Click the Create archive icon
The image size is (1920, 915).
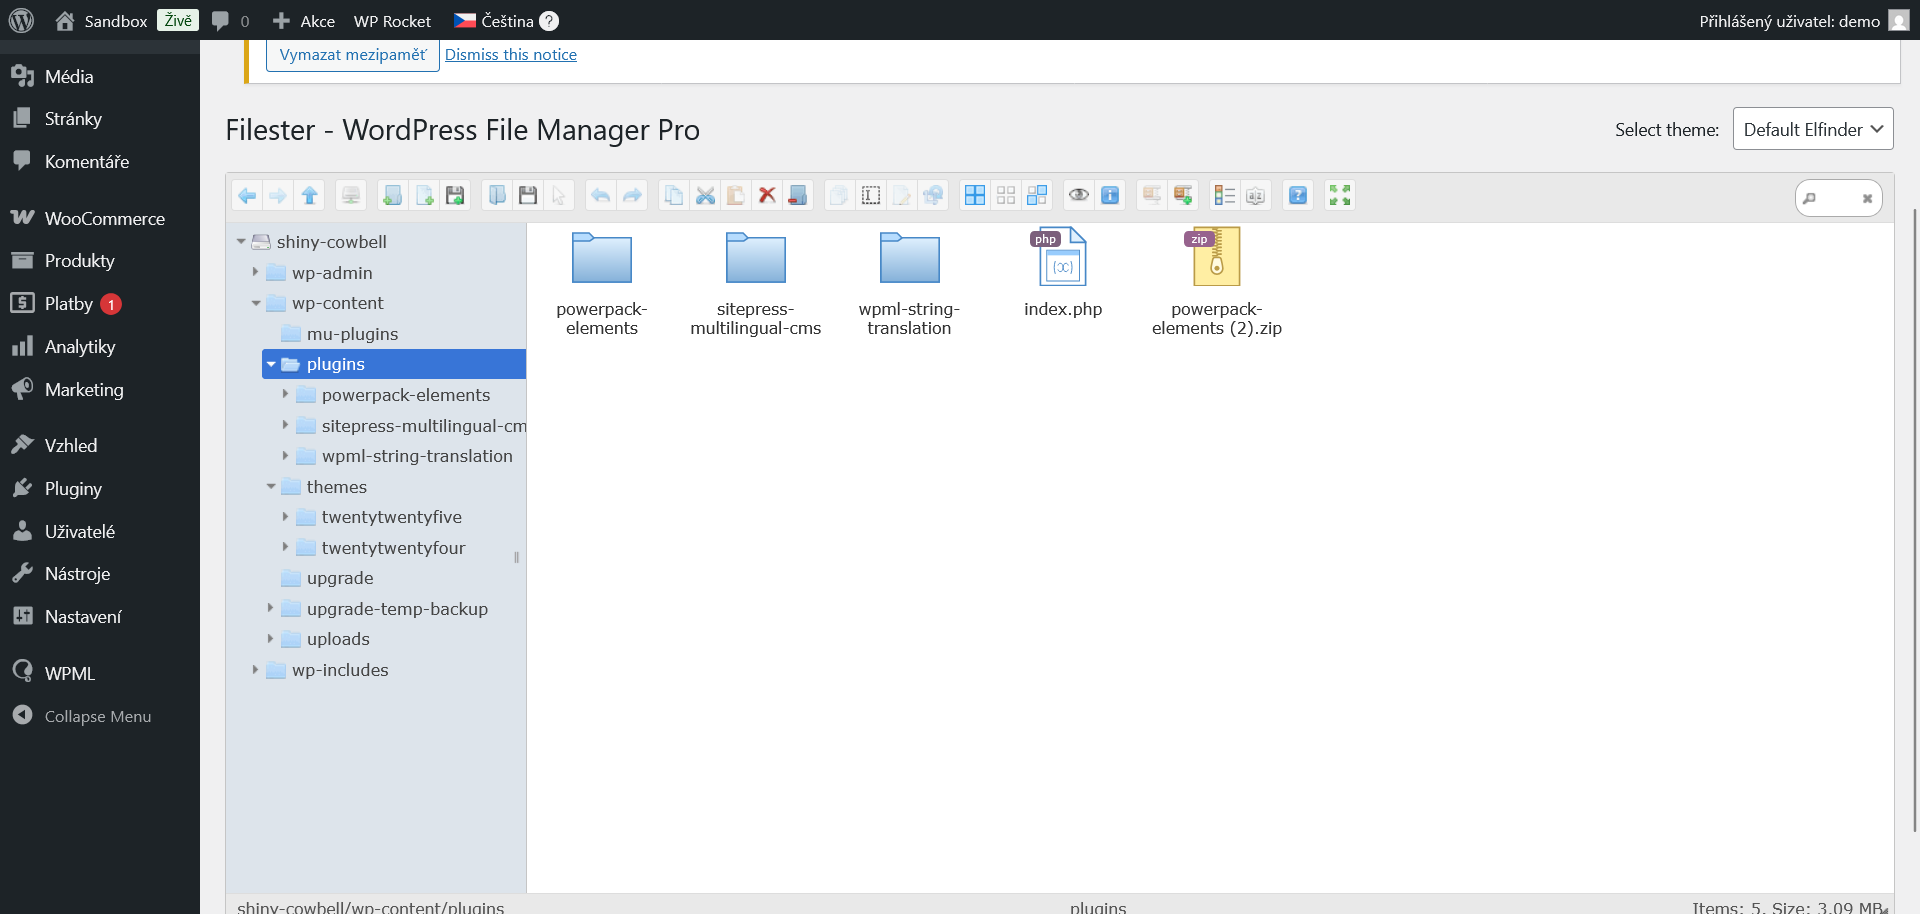(x=1183, y=196)
